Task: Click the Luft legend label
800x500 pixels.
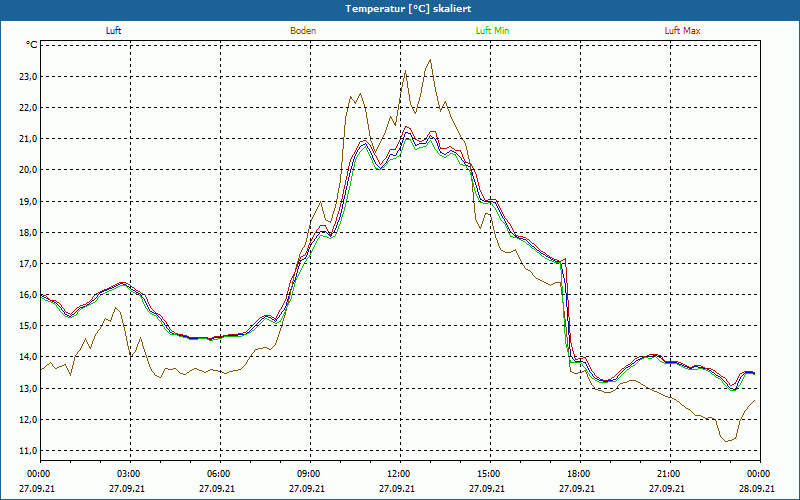Action: tap(113, 31)
